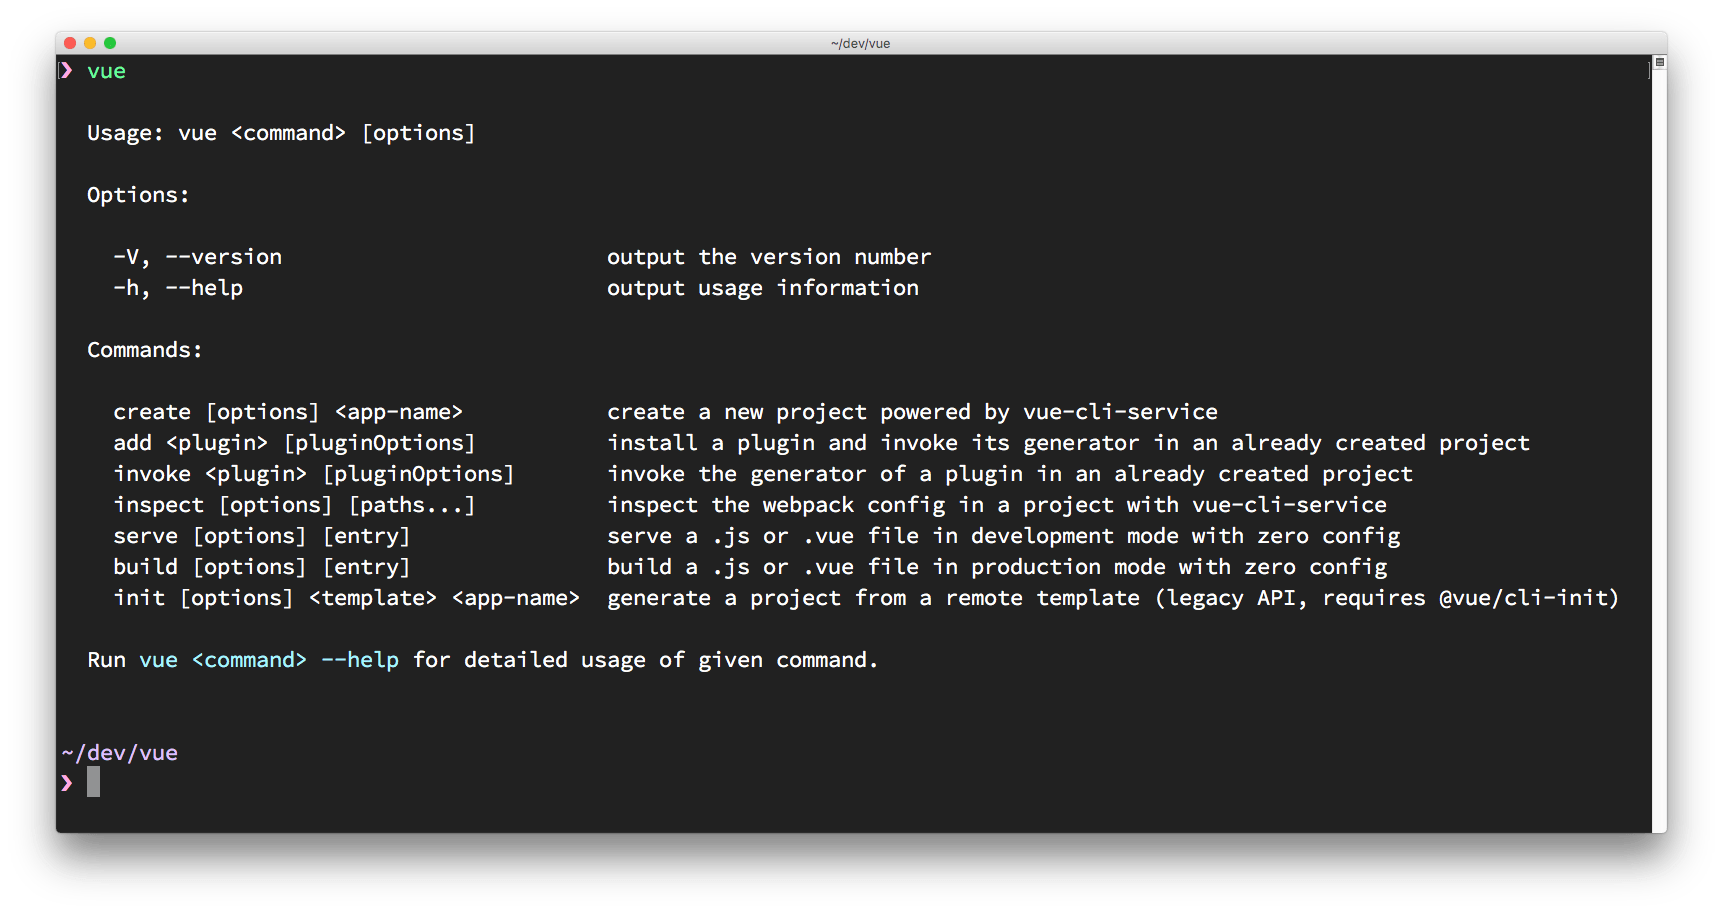Click the '--version' option flag
The height and width of the screenshot is (913, 1723).
click(223, 257)
